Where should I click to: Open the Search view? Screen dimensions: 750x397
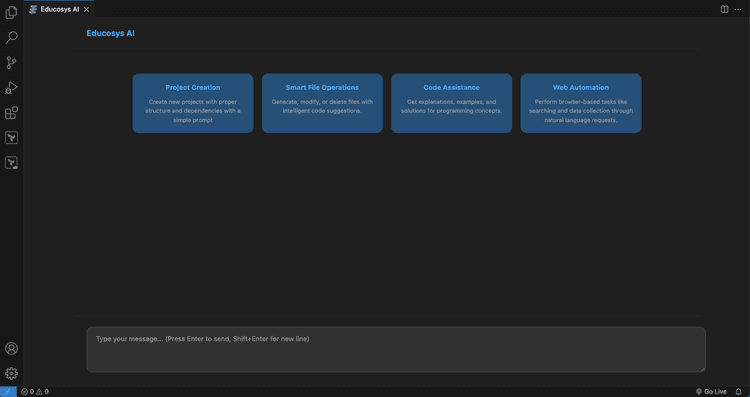(x=11, y=37)
